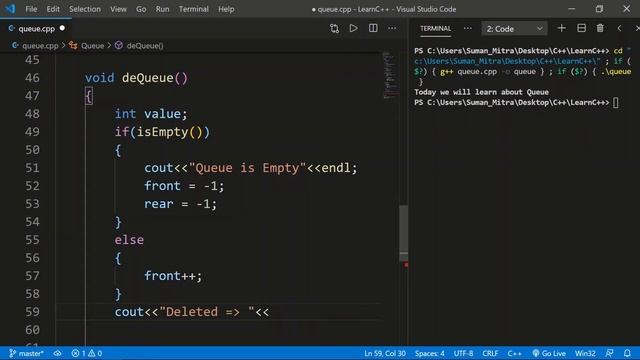Viewport: 640px width, 360px height.
Task: Start Go Live server
Action: click(x=549, y=353)
